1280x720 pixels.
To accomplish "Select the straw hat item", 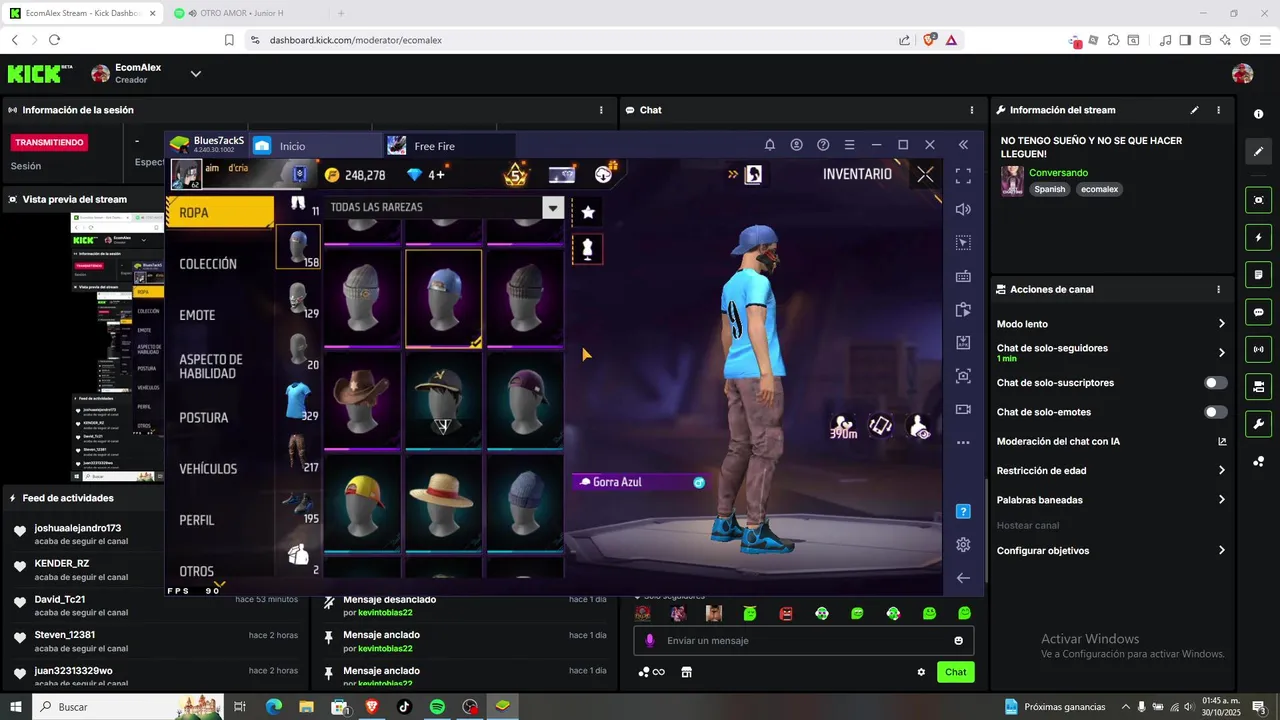I will (x=443, y=503).
